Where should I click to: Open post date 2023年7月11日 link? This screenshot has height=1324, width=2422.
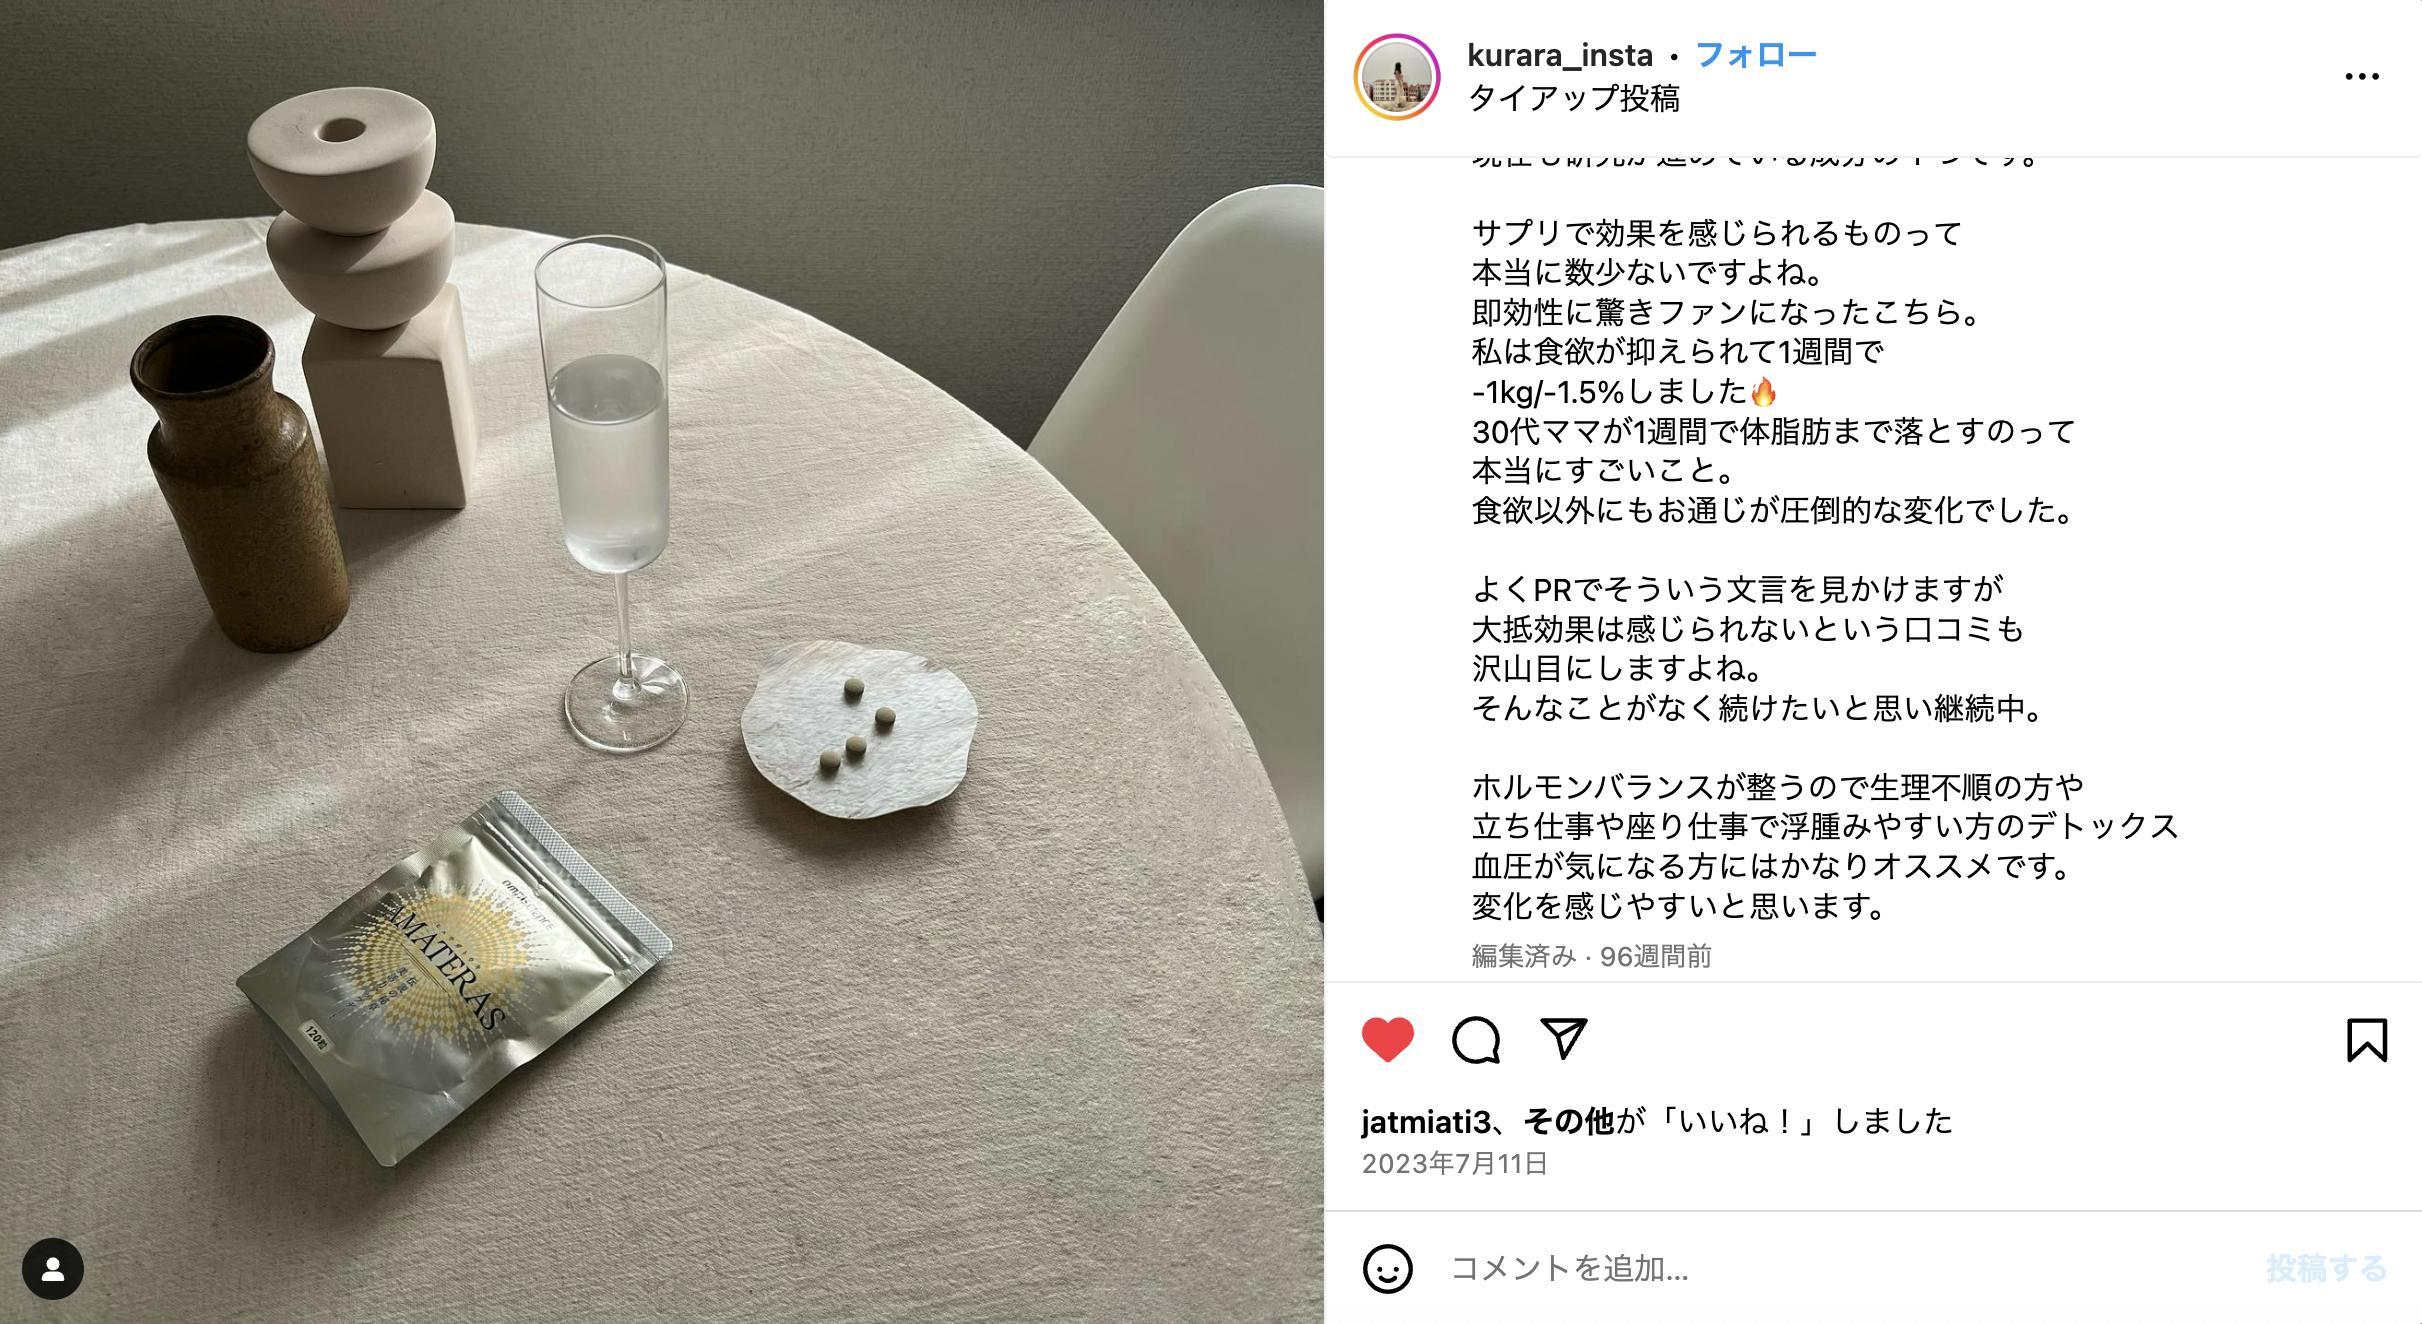click(x=1454, y=1163)
